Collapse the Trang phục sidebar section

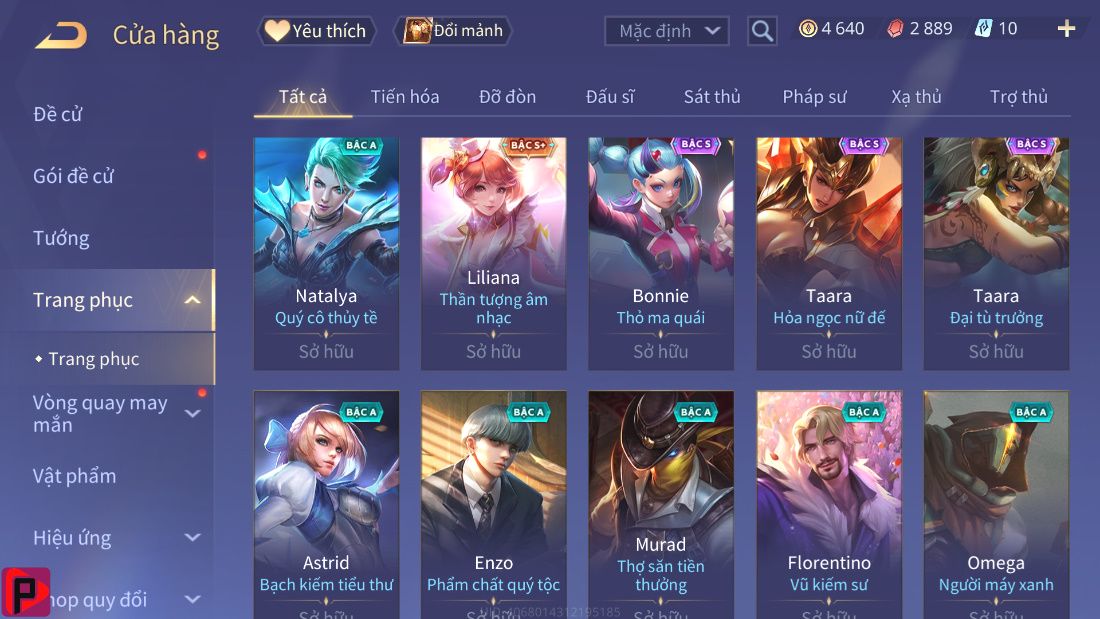[192, 300]
